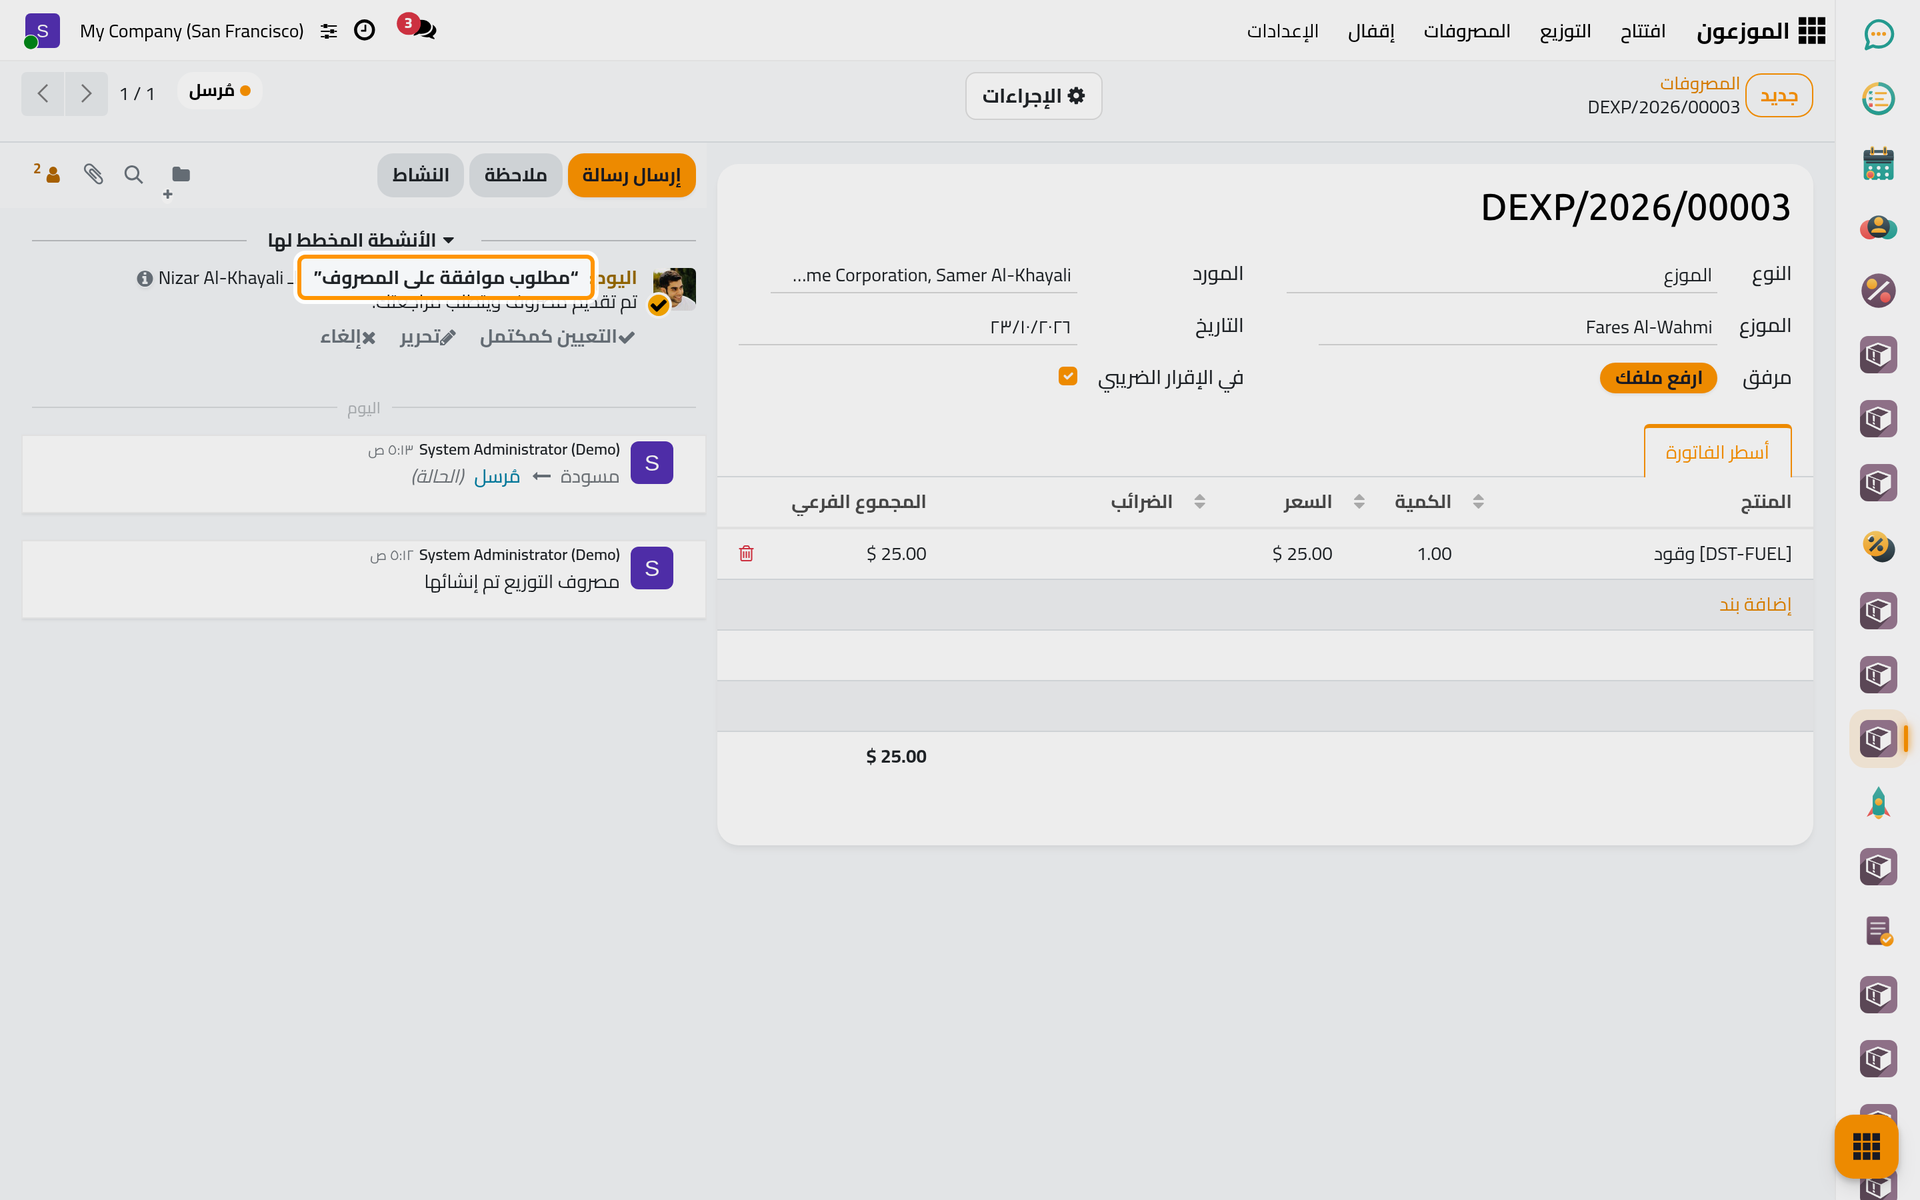Screen dimensions: 1920x1200
Task: Open the conversations icon with 3 badge
Action: [x=418, y=28]
